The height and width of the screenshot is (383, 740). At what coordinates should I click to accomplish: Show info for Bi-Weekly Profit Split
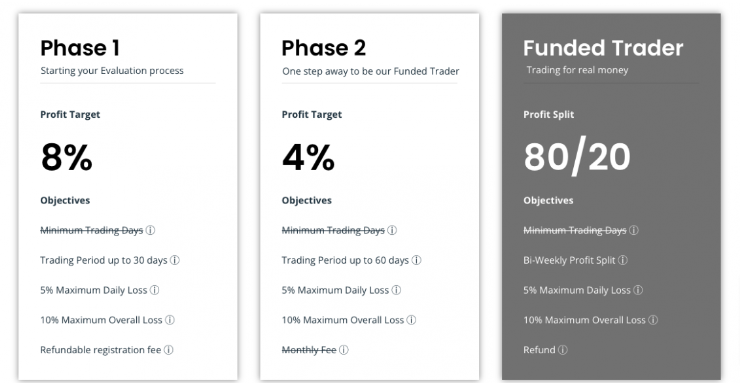[622, 260]
